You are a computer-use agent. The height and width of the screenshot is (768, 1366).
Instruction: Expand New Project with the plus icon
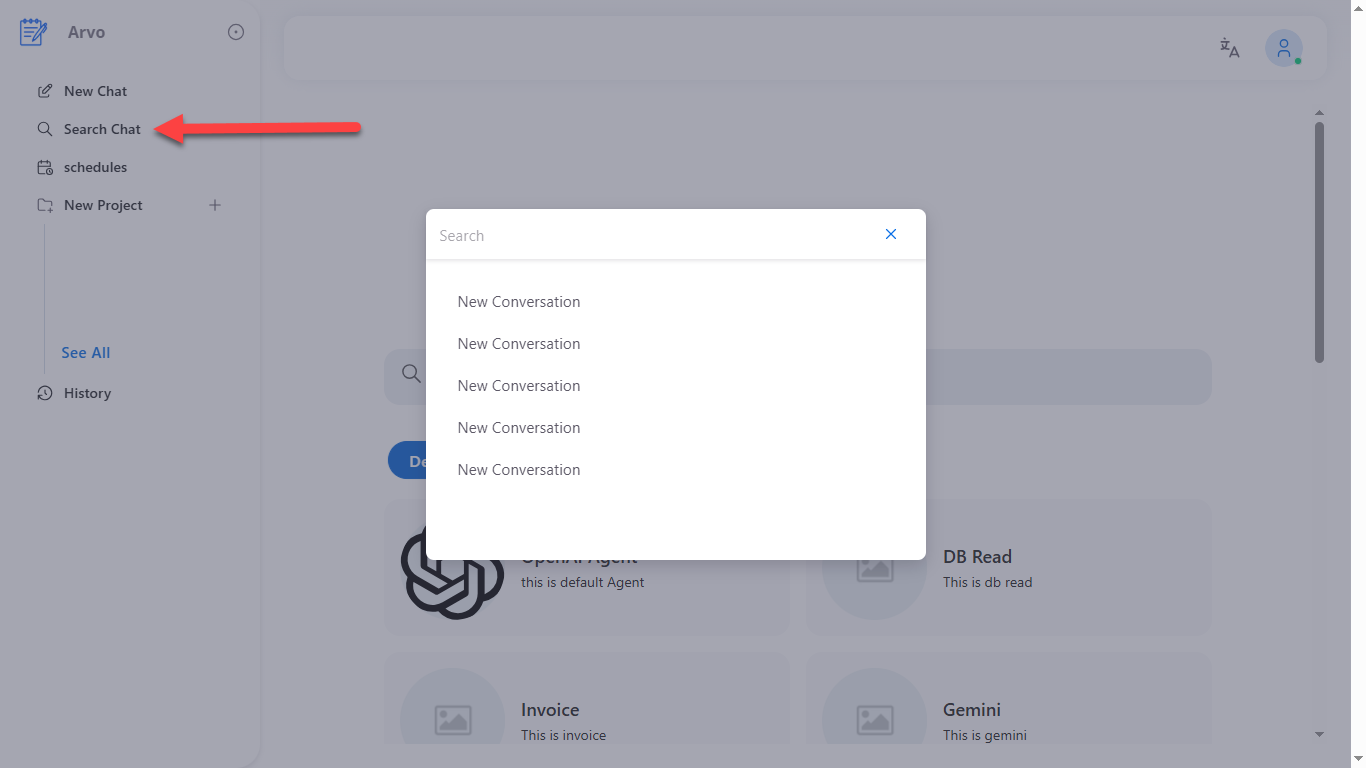(215, 205)
